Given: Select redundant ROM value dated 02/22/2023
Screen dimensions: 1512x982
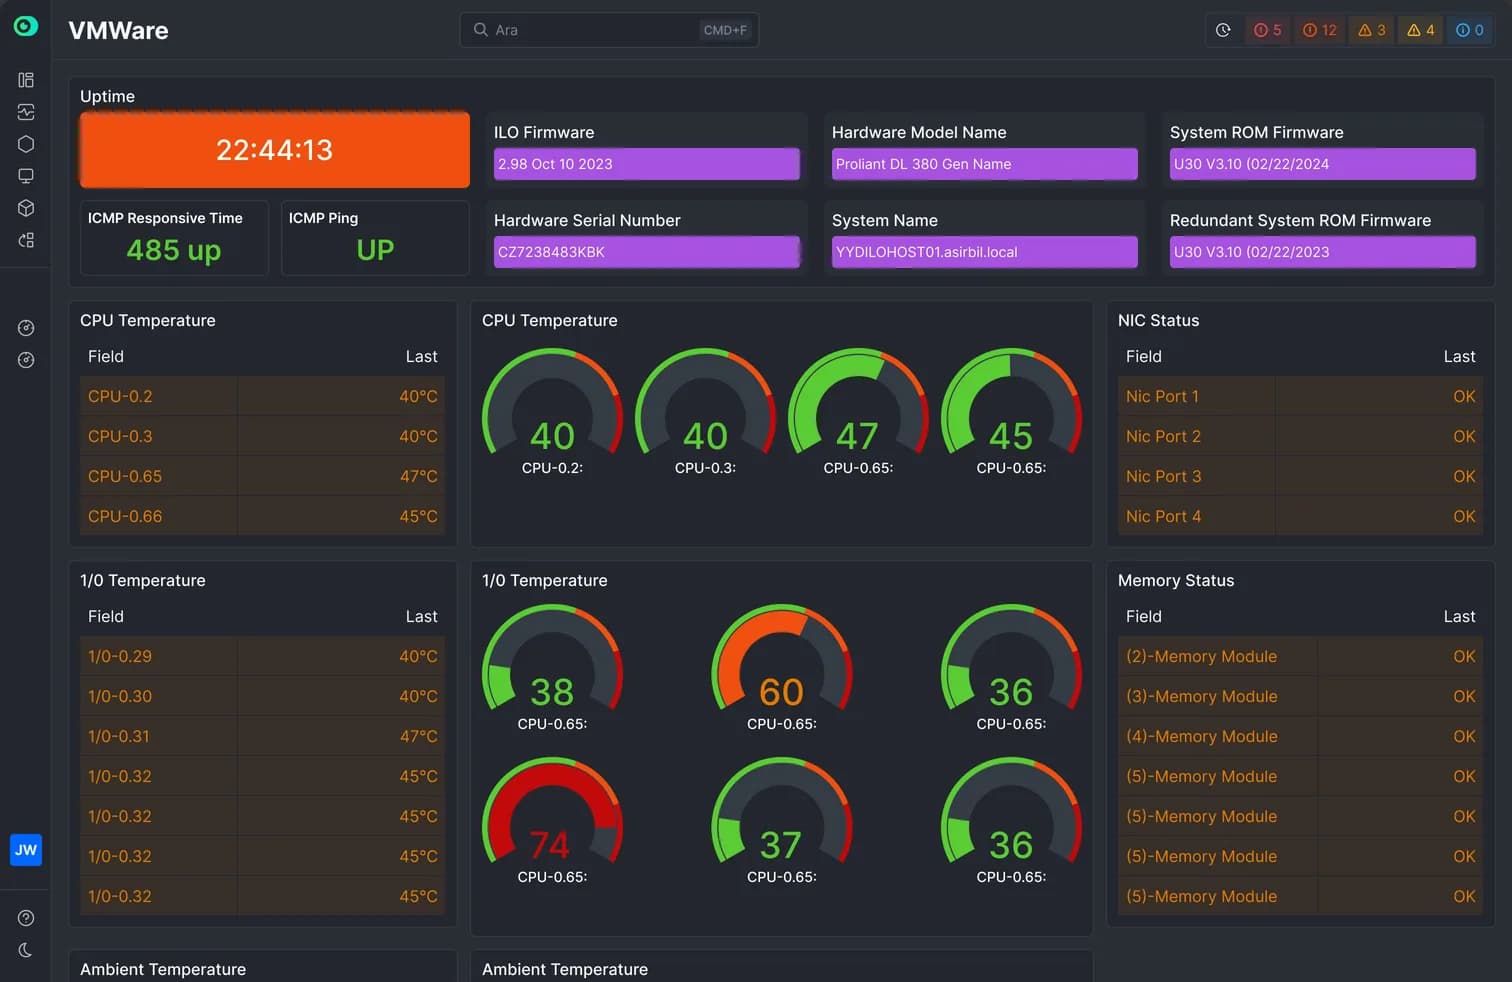Looking at the screenshot, I should [1323, 252].
